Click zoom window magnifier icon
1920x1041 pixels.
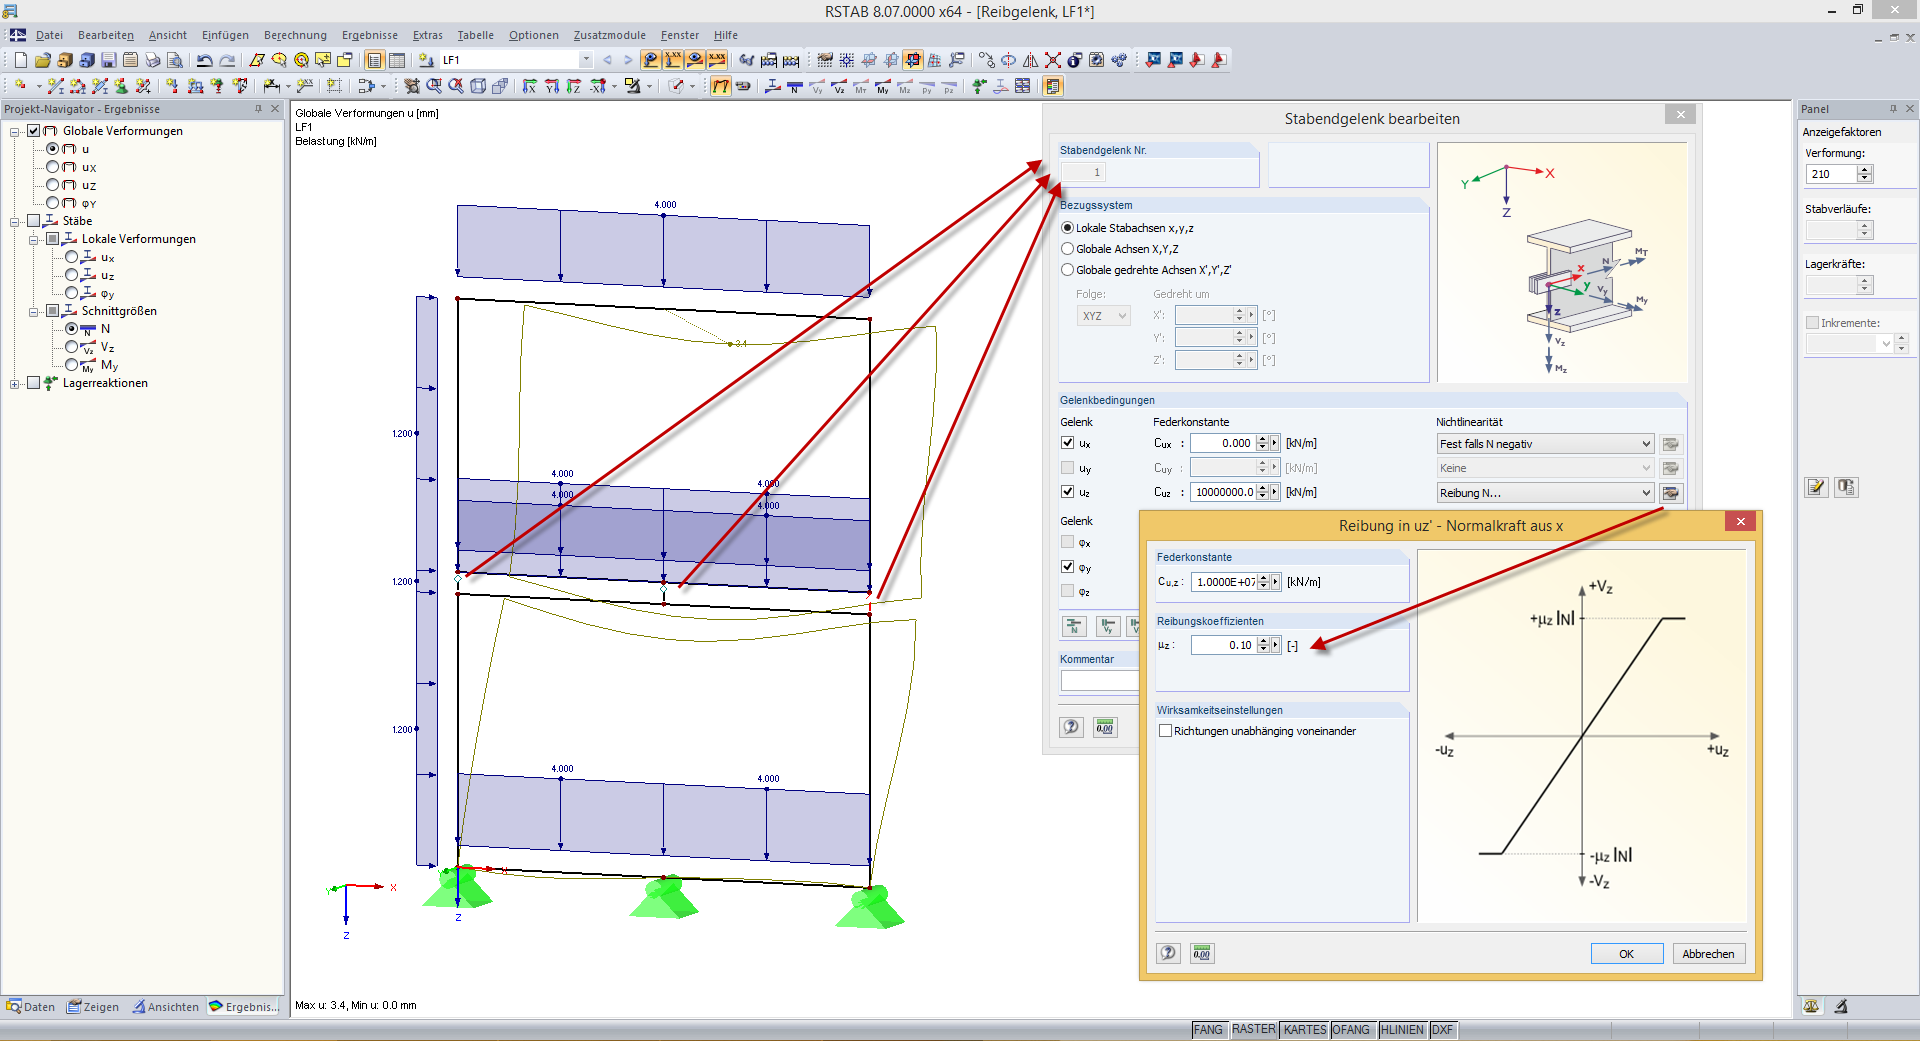pos(434,86)
